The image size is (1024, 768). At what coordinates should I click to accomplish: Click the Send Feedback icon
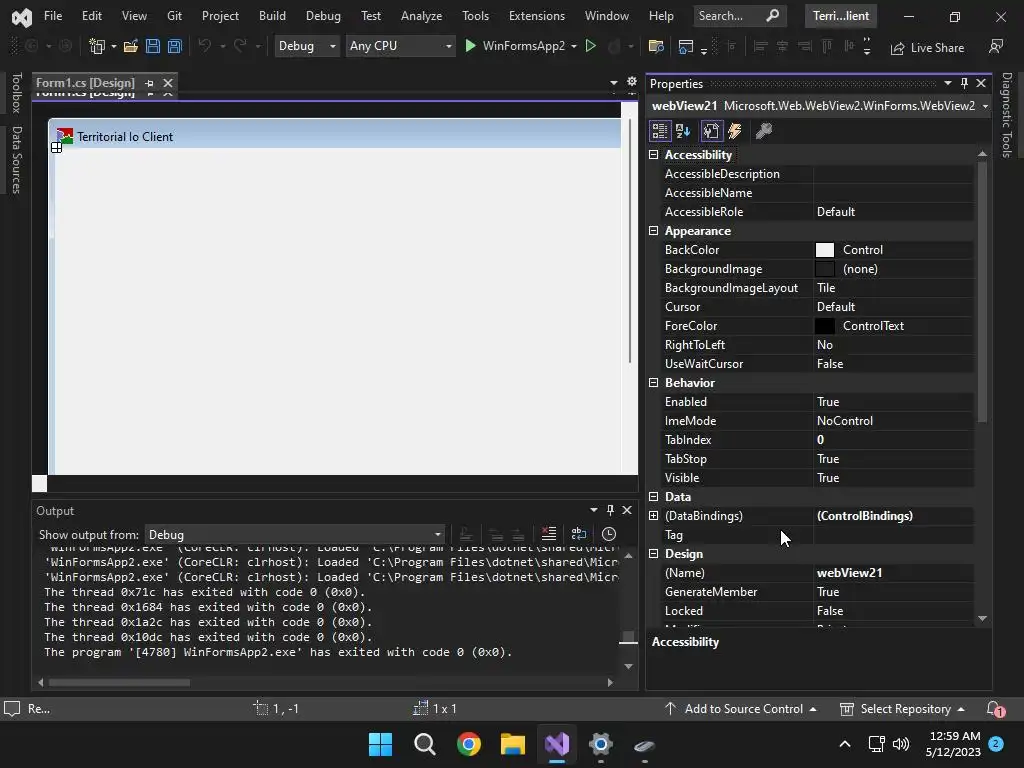(x=996, y=46)
